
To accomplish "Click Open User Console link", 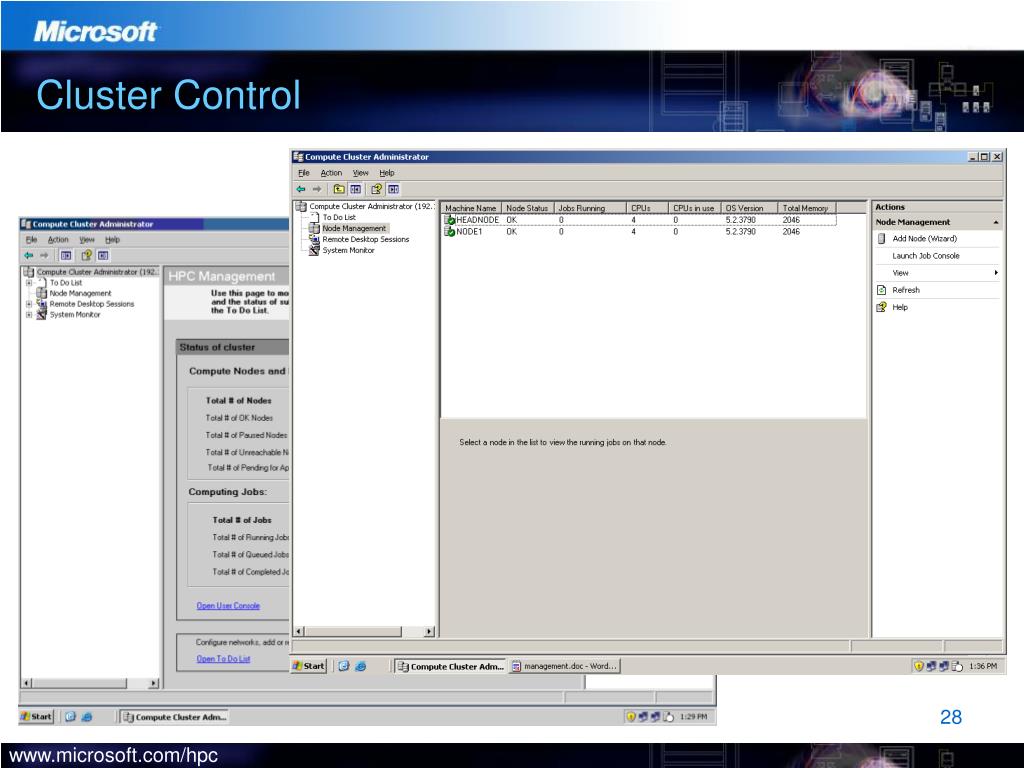I will [228, 606].
